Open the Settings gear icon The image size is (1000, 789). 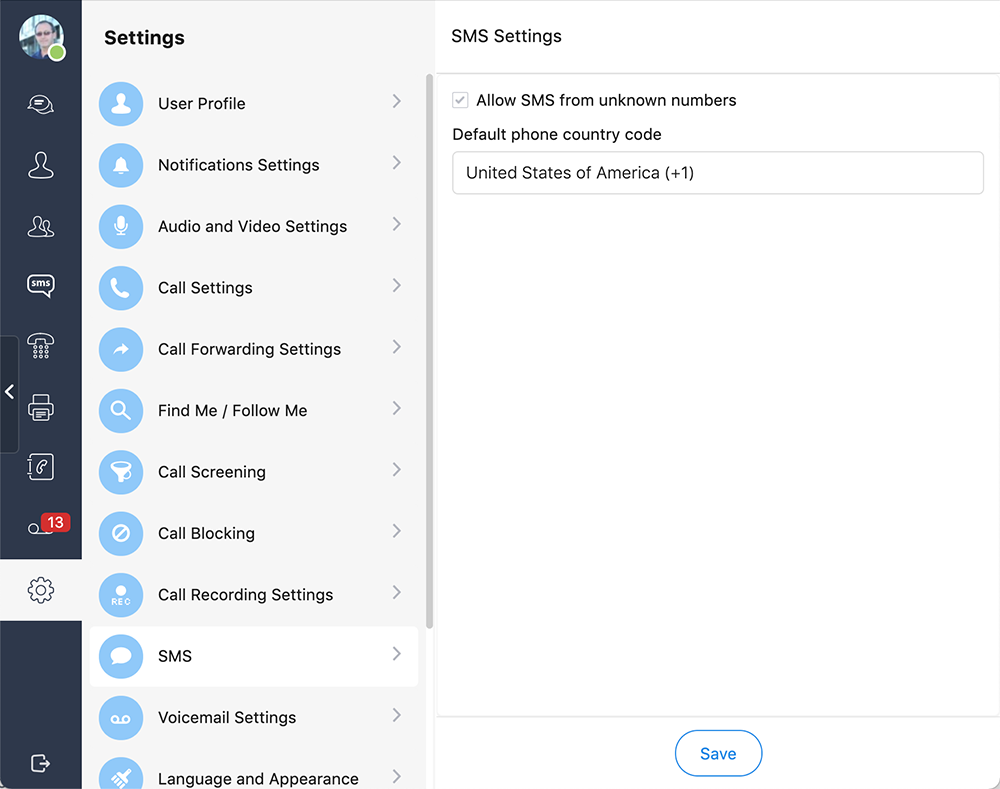pyautogui.click(x=41, y=590)
